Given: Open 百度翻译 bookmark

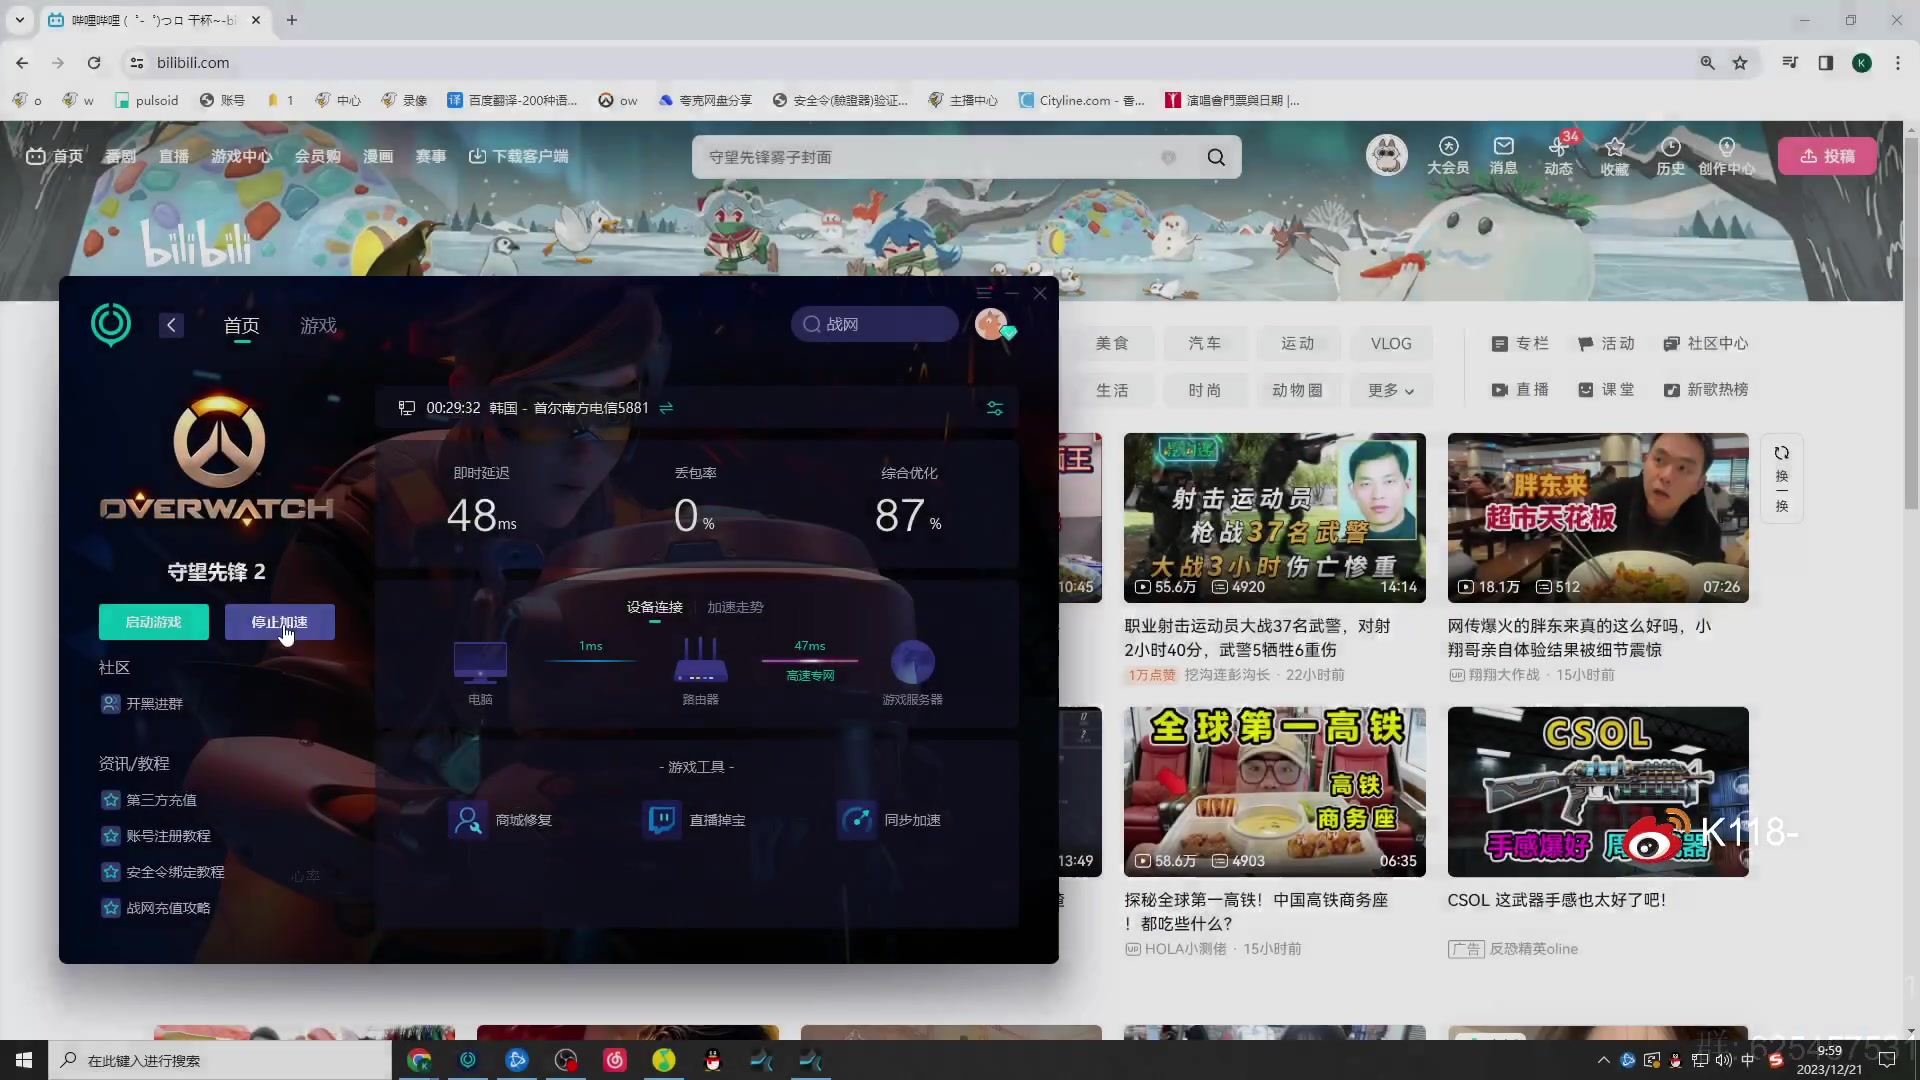Looking at the screenshot, I should tap(512, 100).
